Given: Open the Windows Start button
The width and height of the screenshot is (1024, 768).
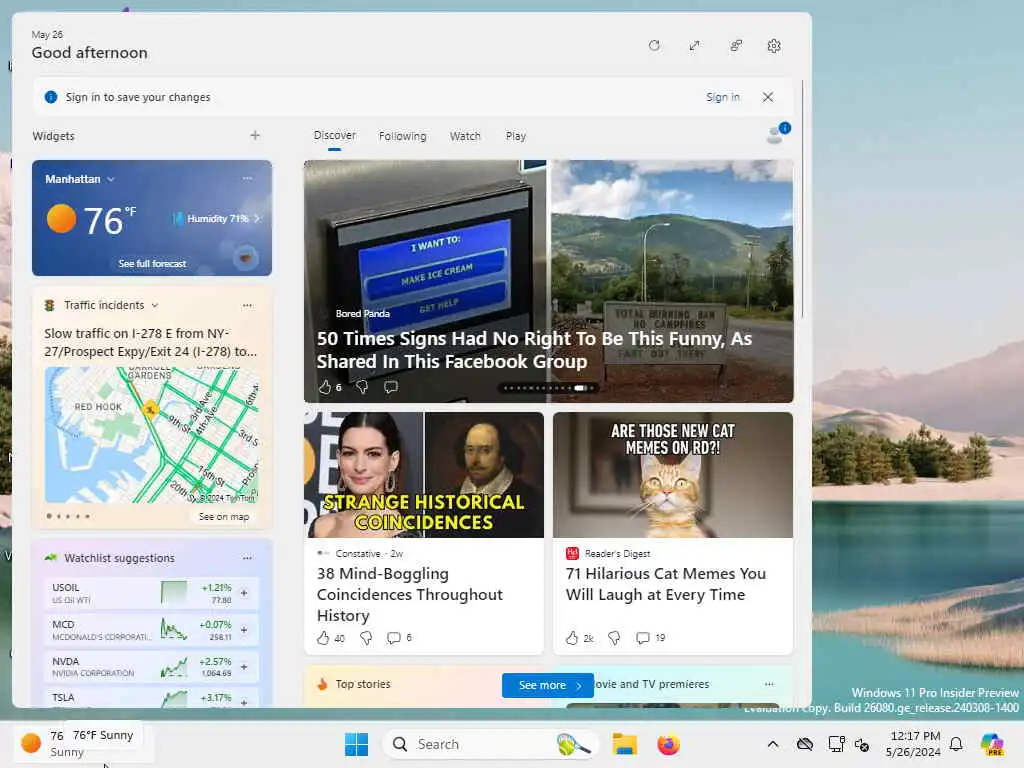Looking at the screenshot, I should click(357, 744).
